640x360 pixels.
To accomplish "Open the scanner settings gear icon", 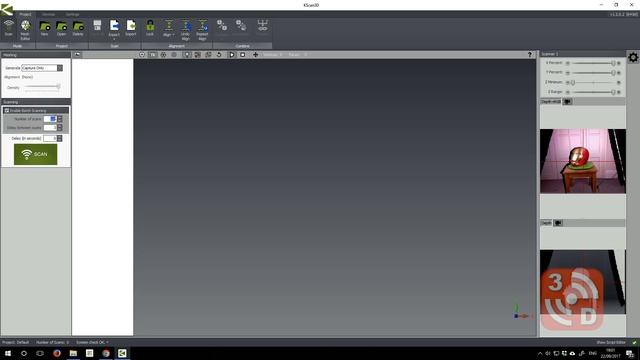I will click(x=633, y=58).
